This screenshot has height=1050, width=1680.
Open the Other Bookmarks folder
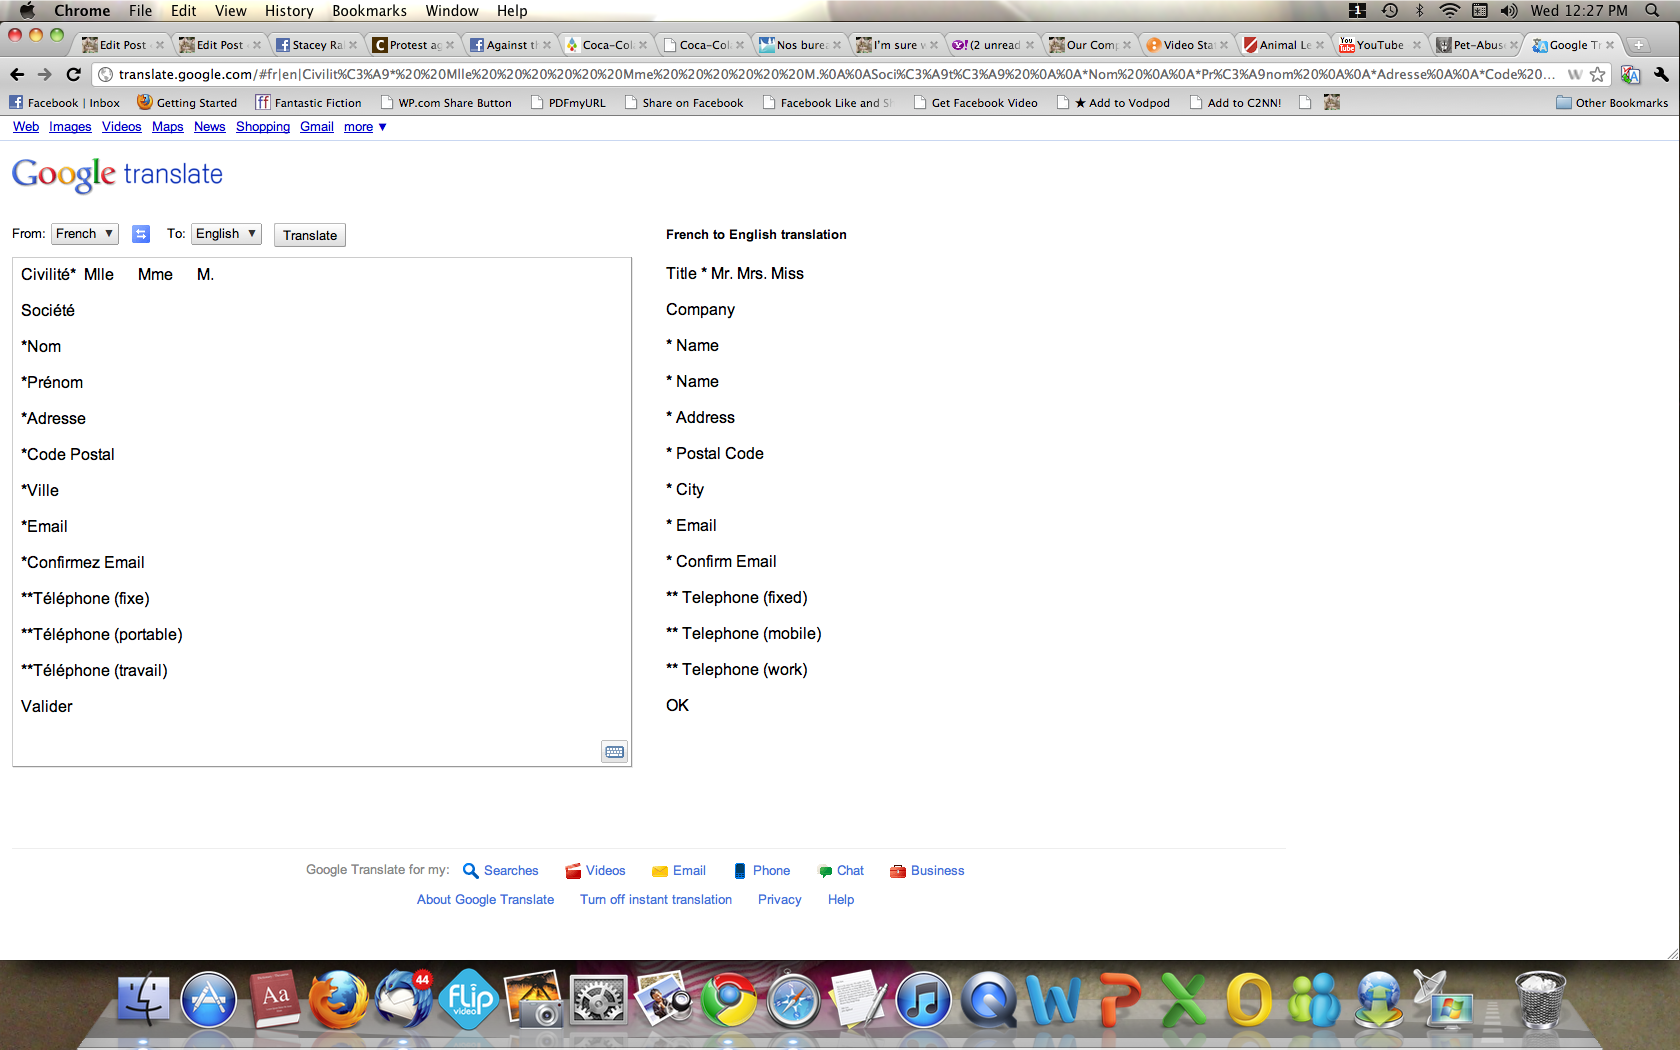(x=1611, y=103)
